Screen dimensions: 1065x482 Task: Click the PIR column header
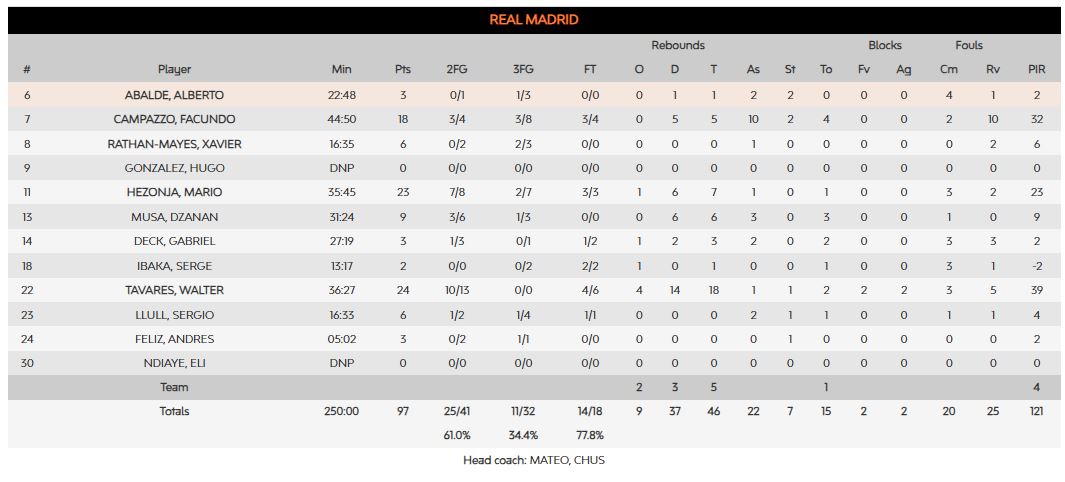(1037, 70)
